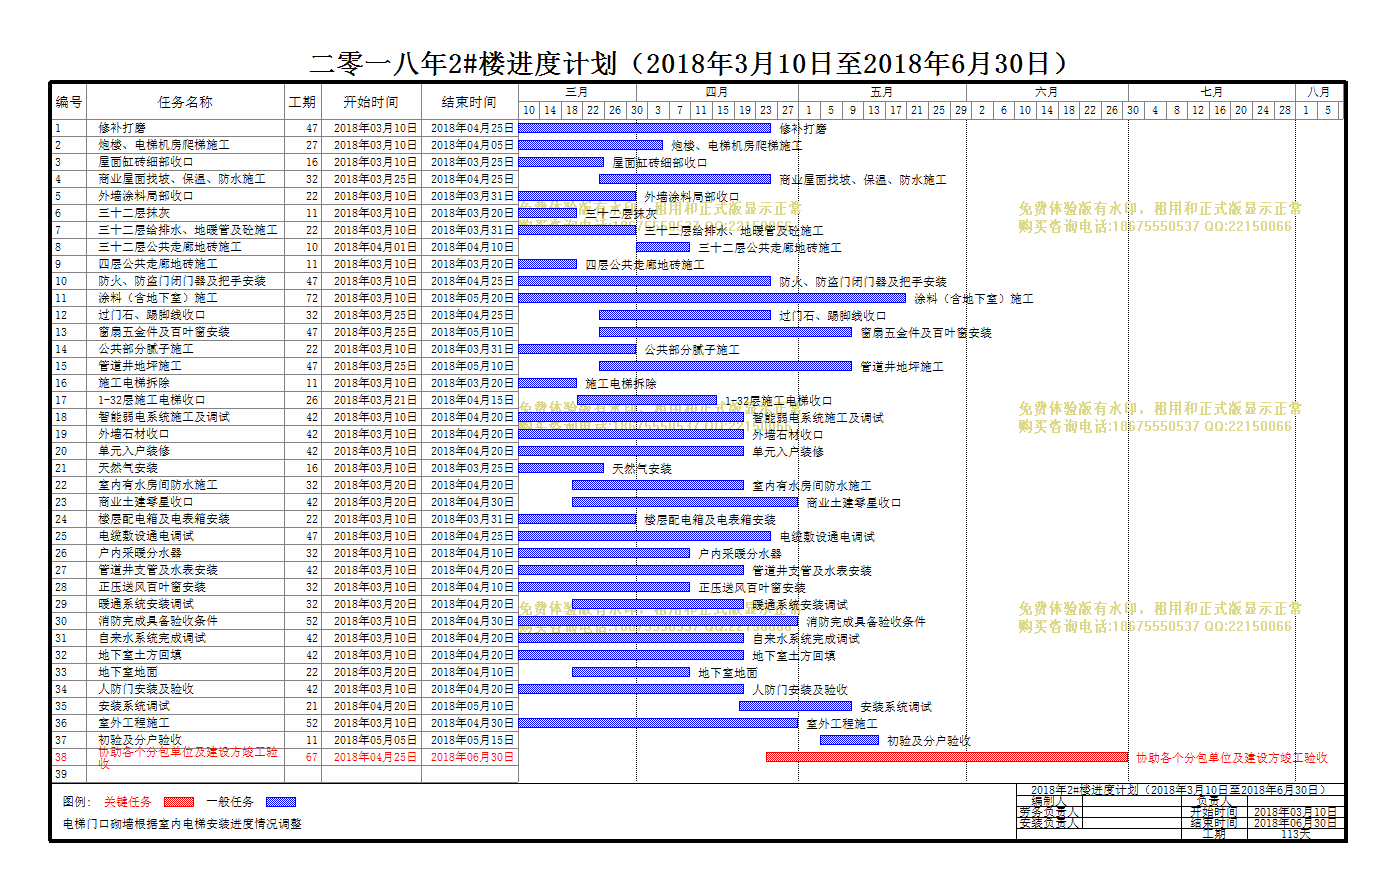Click 四层公共走廊地砖施工 in the task name column

(x=158, y=264)
